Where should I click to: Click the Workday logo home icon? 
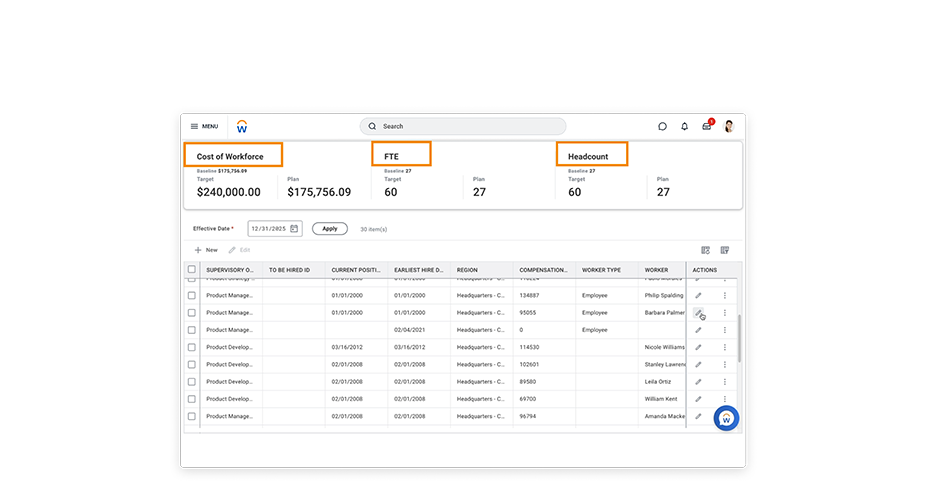(x=242, y=127)
